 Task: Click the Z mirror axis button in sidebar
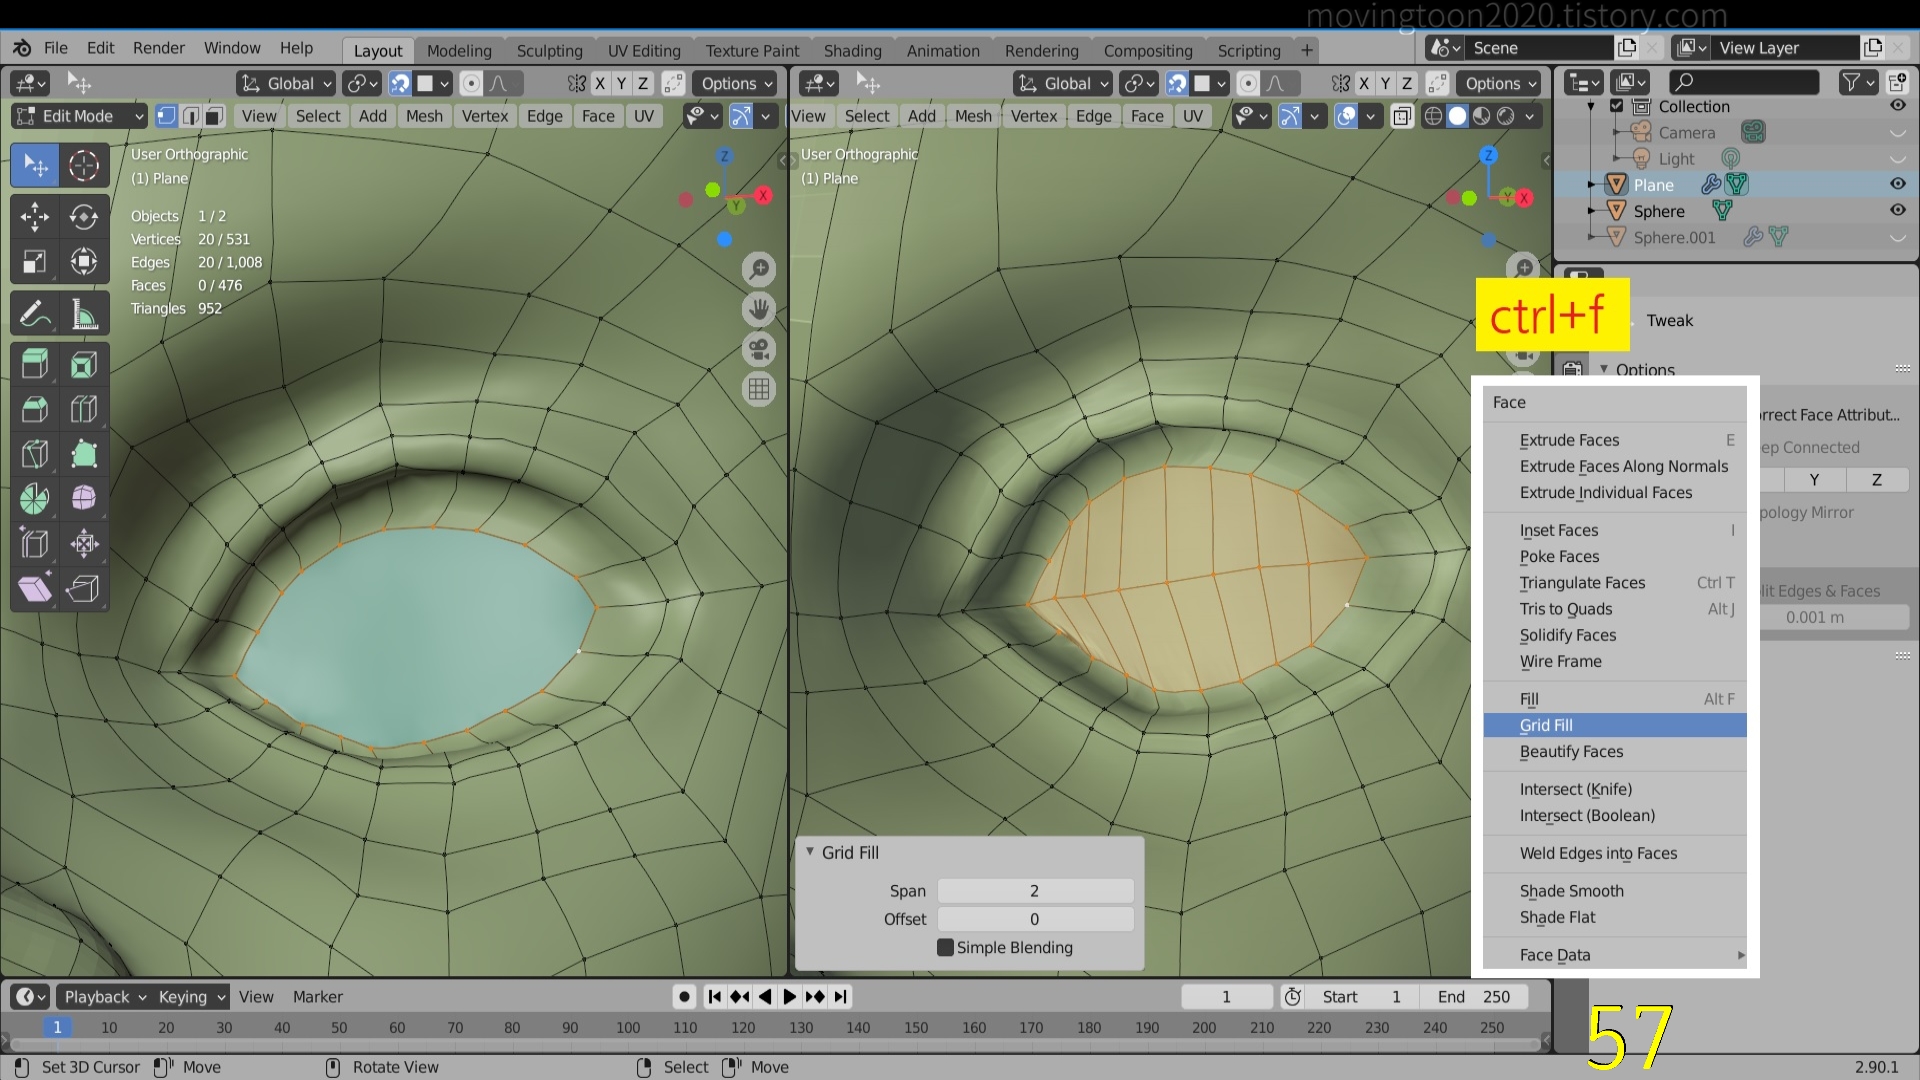(1876, 480)
